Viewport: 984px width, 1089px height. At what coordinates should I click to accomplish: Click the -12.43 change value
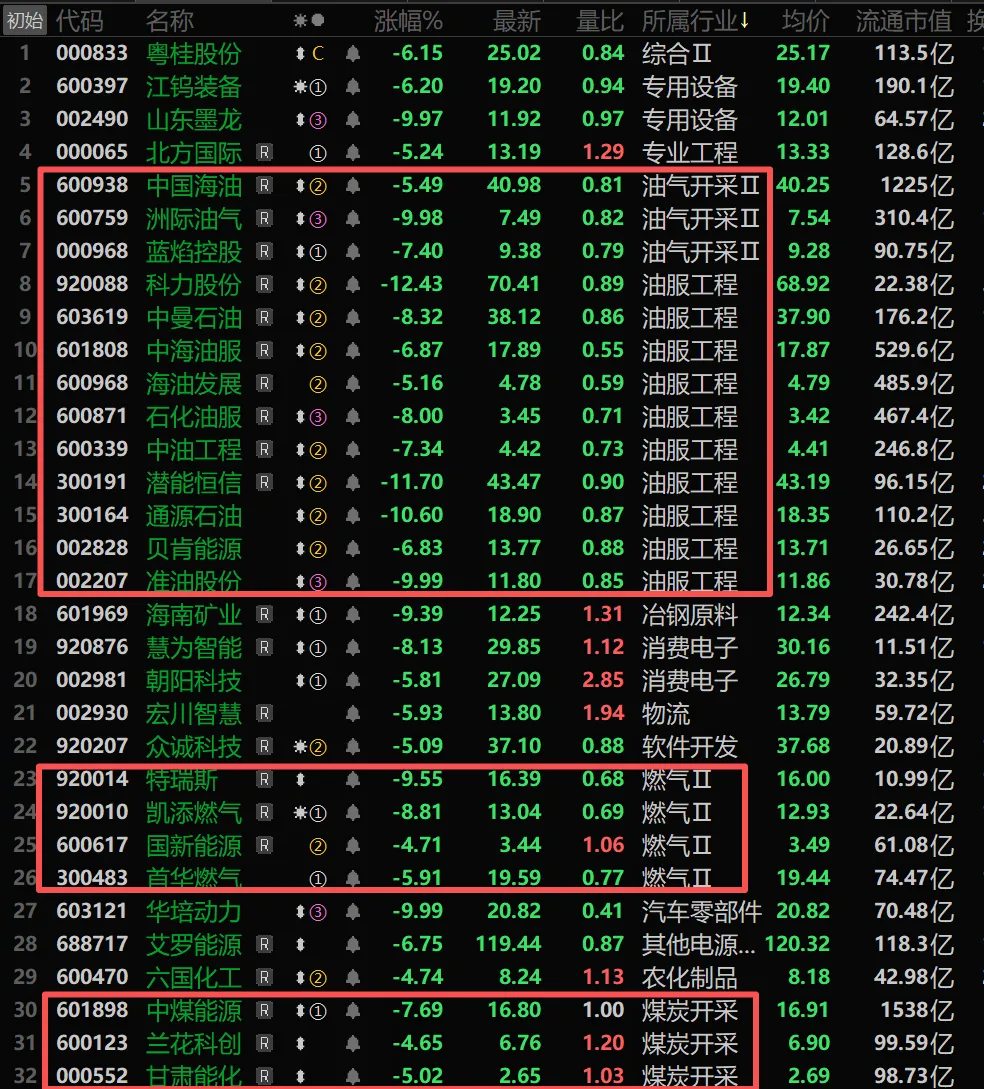412,285
